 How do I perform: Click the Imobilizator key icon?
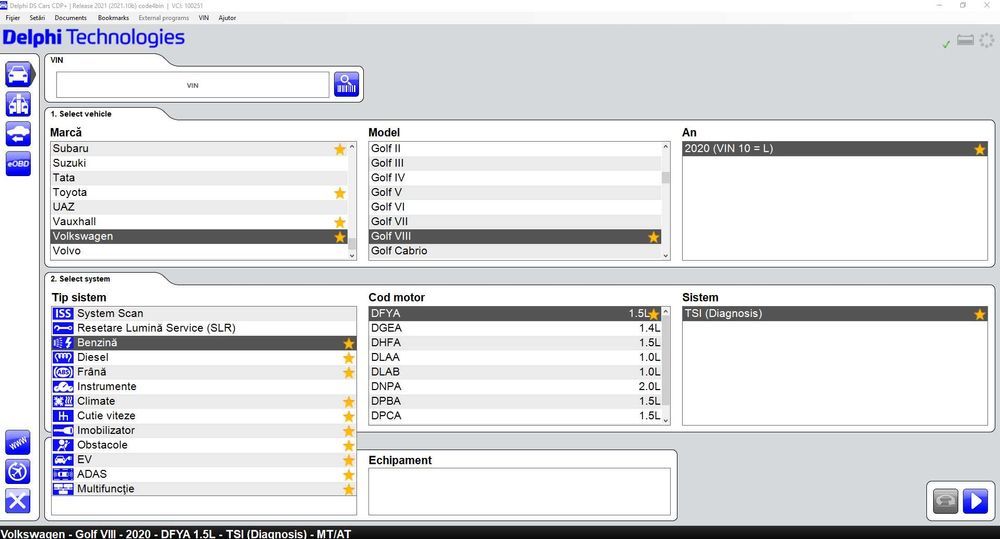pos(63,431)
